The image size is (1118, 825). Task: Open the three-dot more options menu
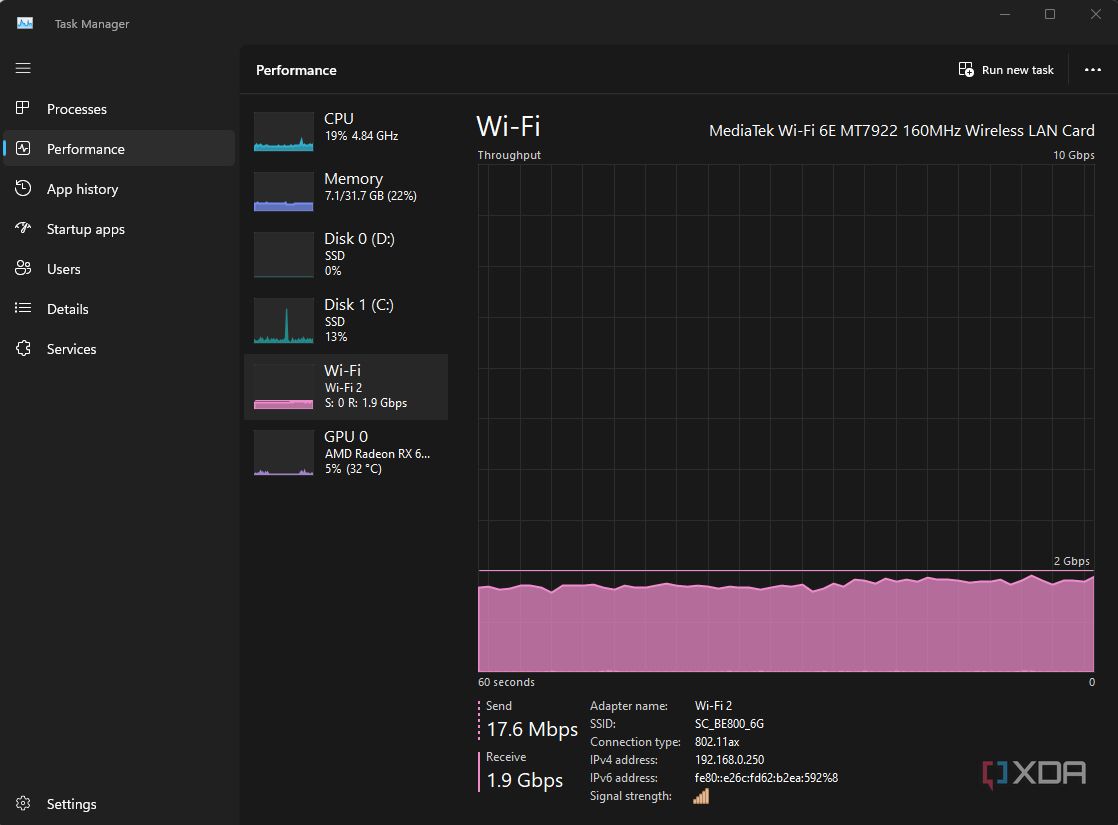(1092, 69)
